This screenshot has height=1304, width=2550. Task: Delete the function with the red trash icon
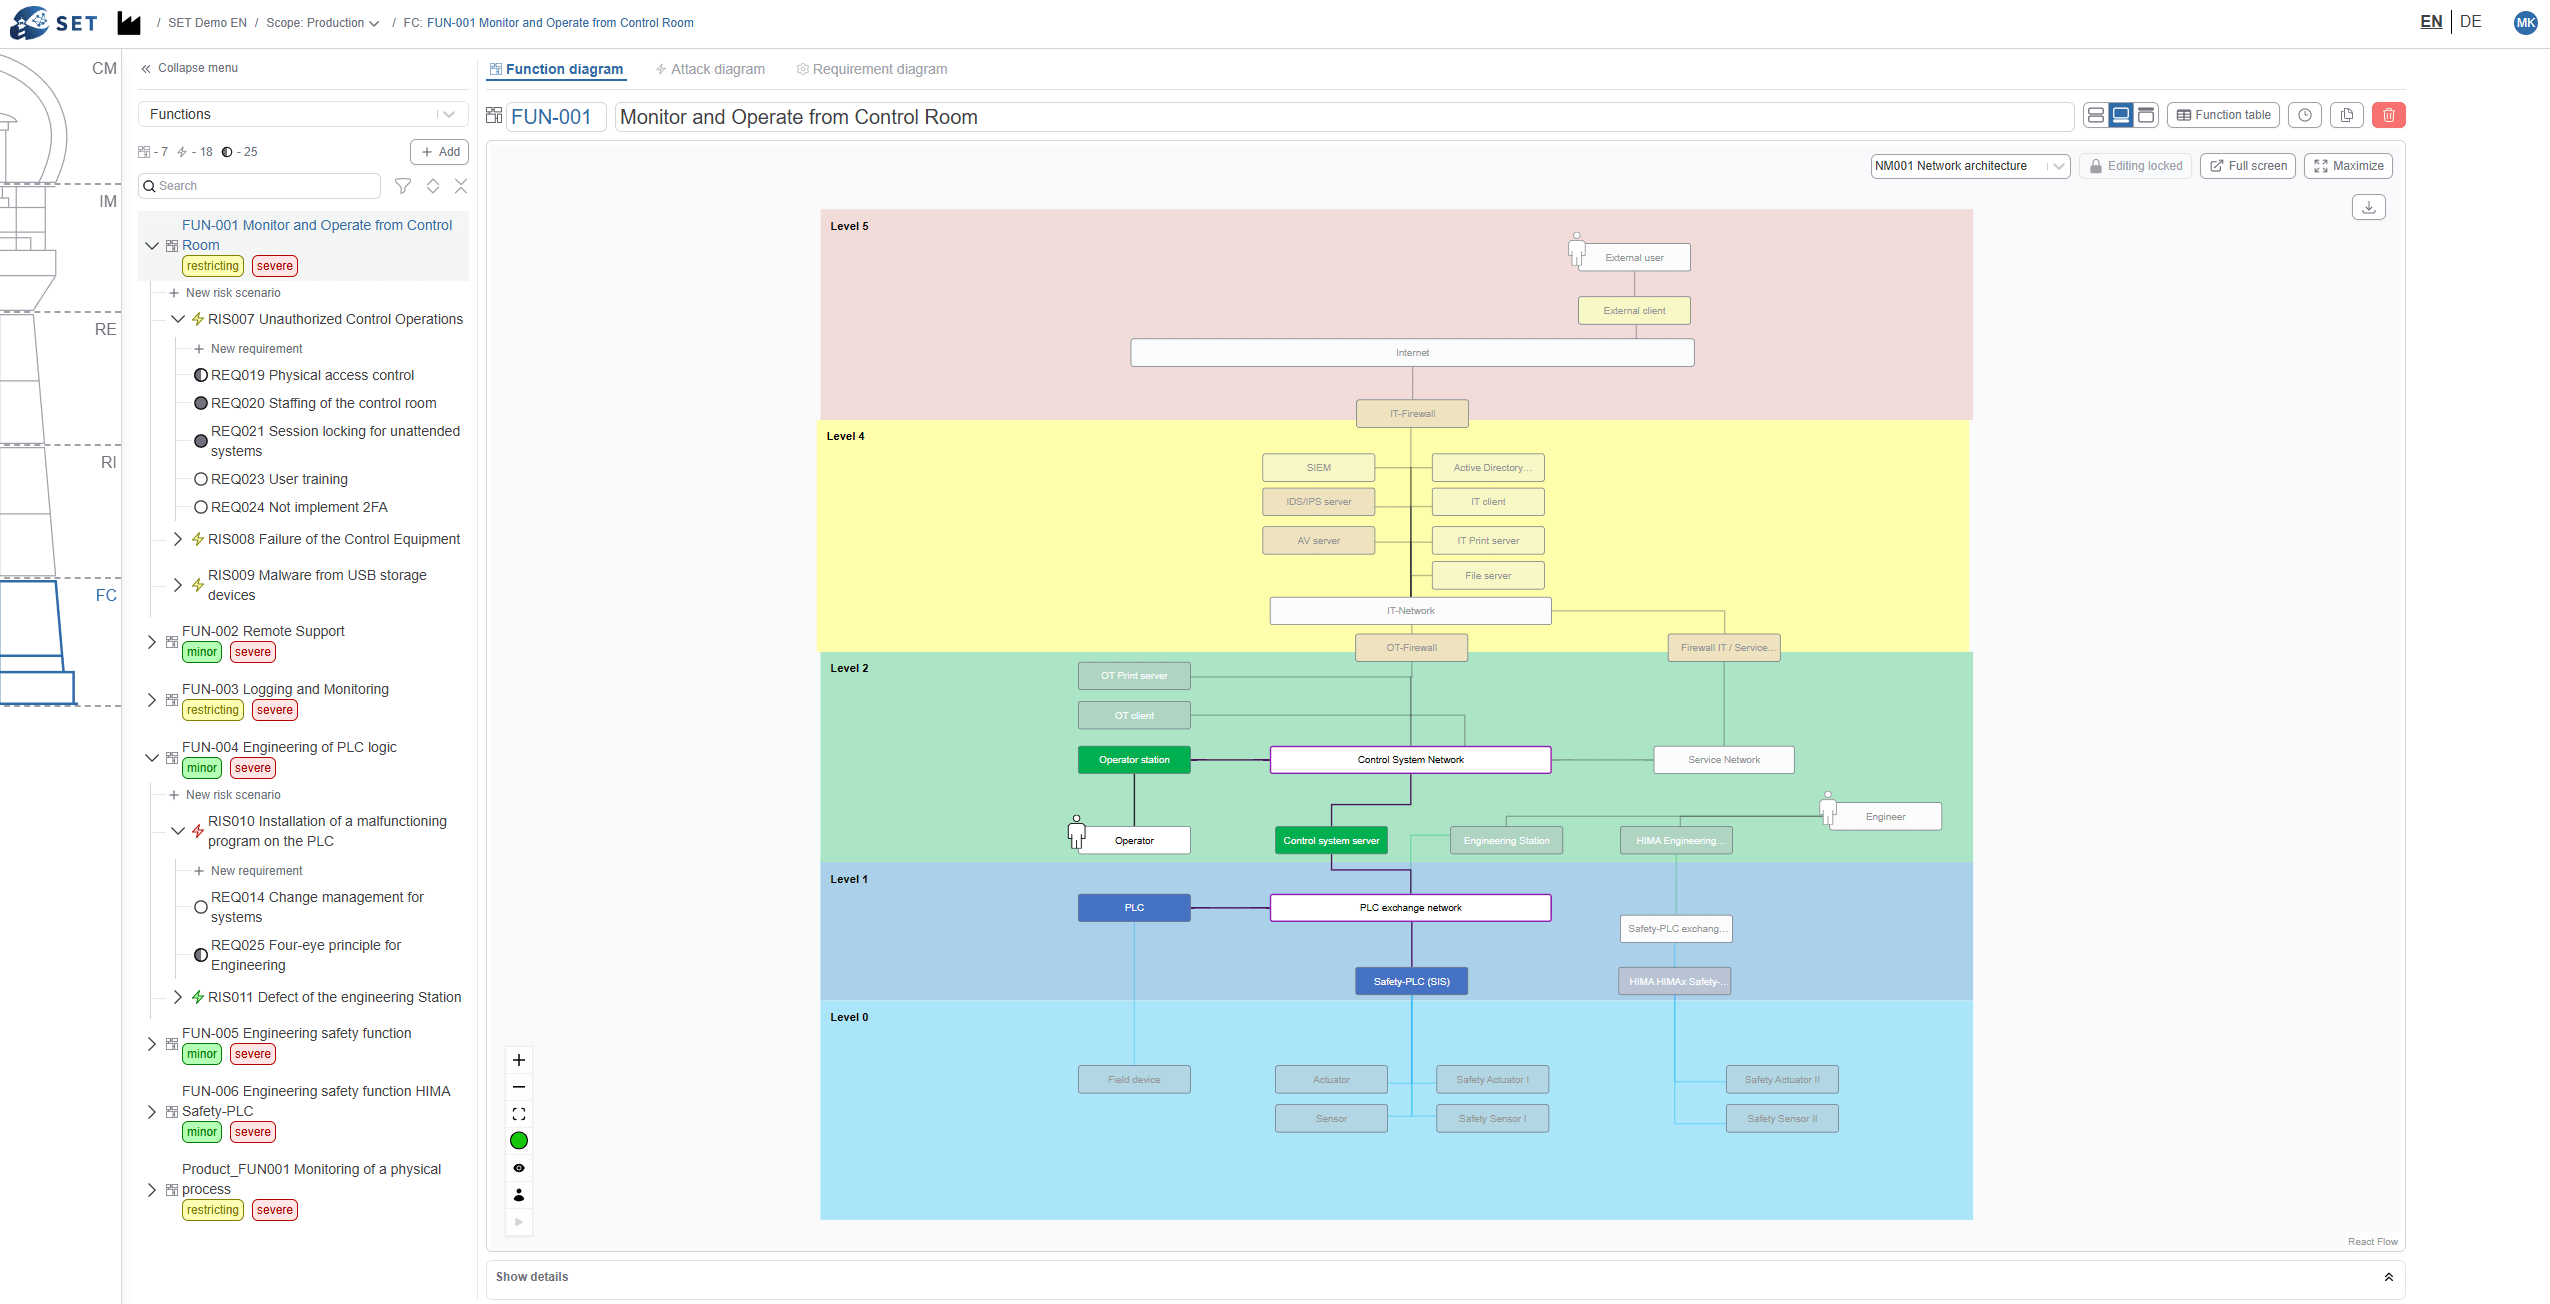point(2389,115)
